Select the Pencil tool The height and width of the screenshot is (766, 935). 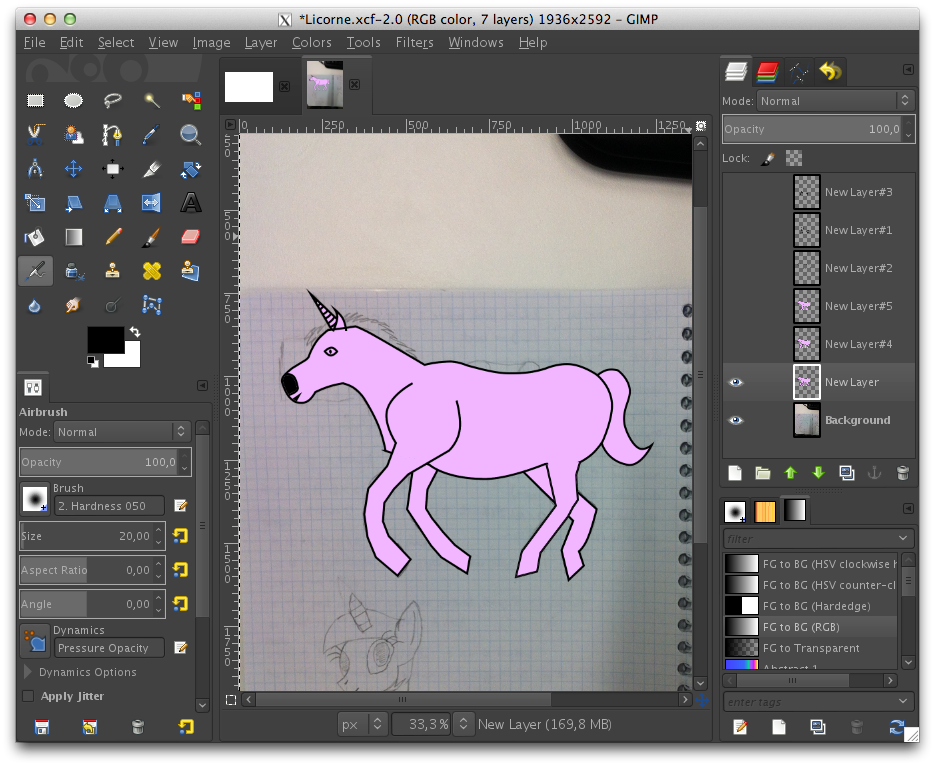(x=112, y=237)
